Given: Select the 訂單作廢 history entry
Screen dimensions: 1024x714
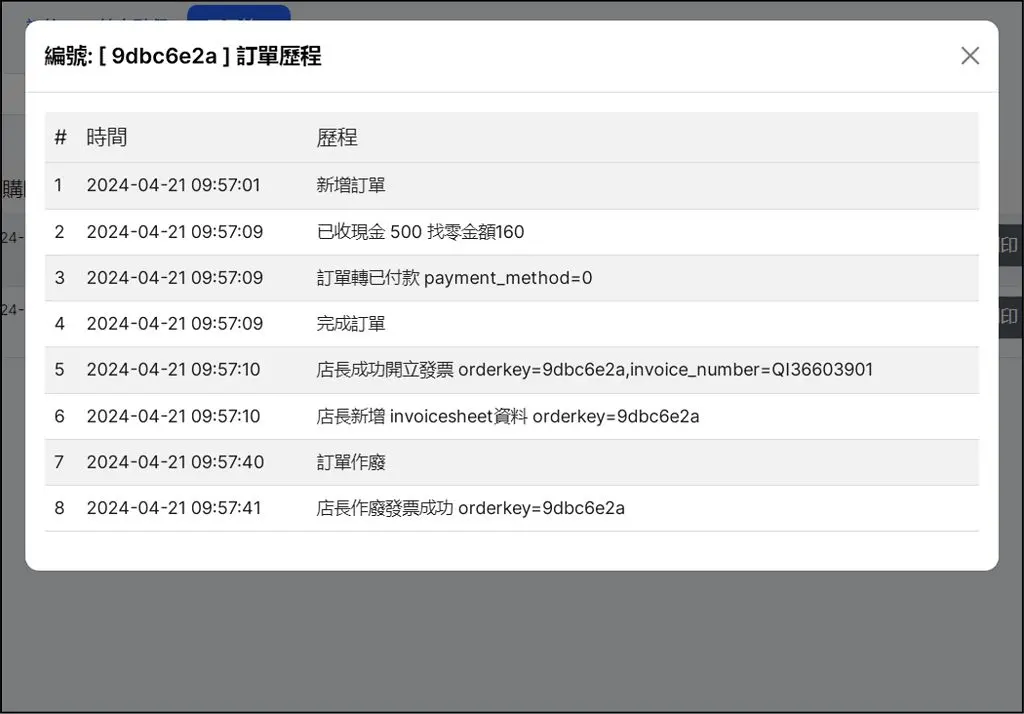Looking at the screenshot, I should click(x=351, y=462).
